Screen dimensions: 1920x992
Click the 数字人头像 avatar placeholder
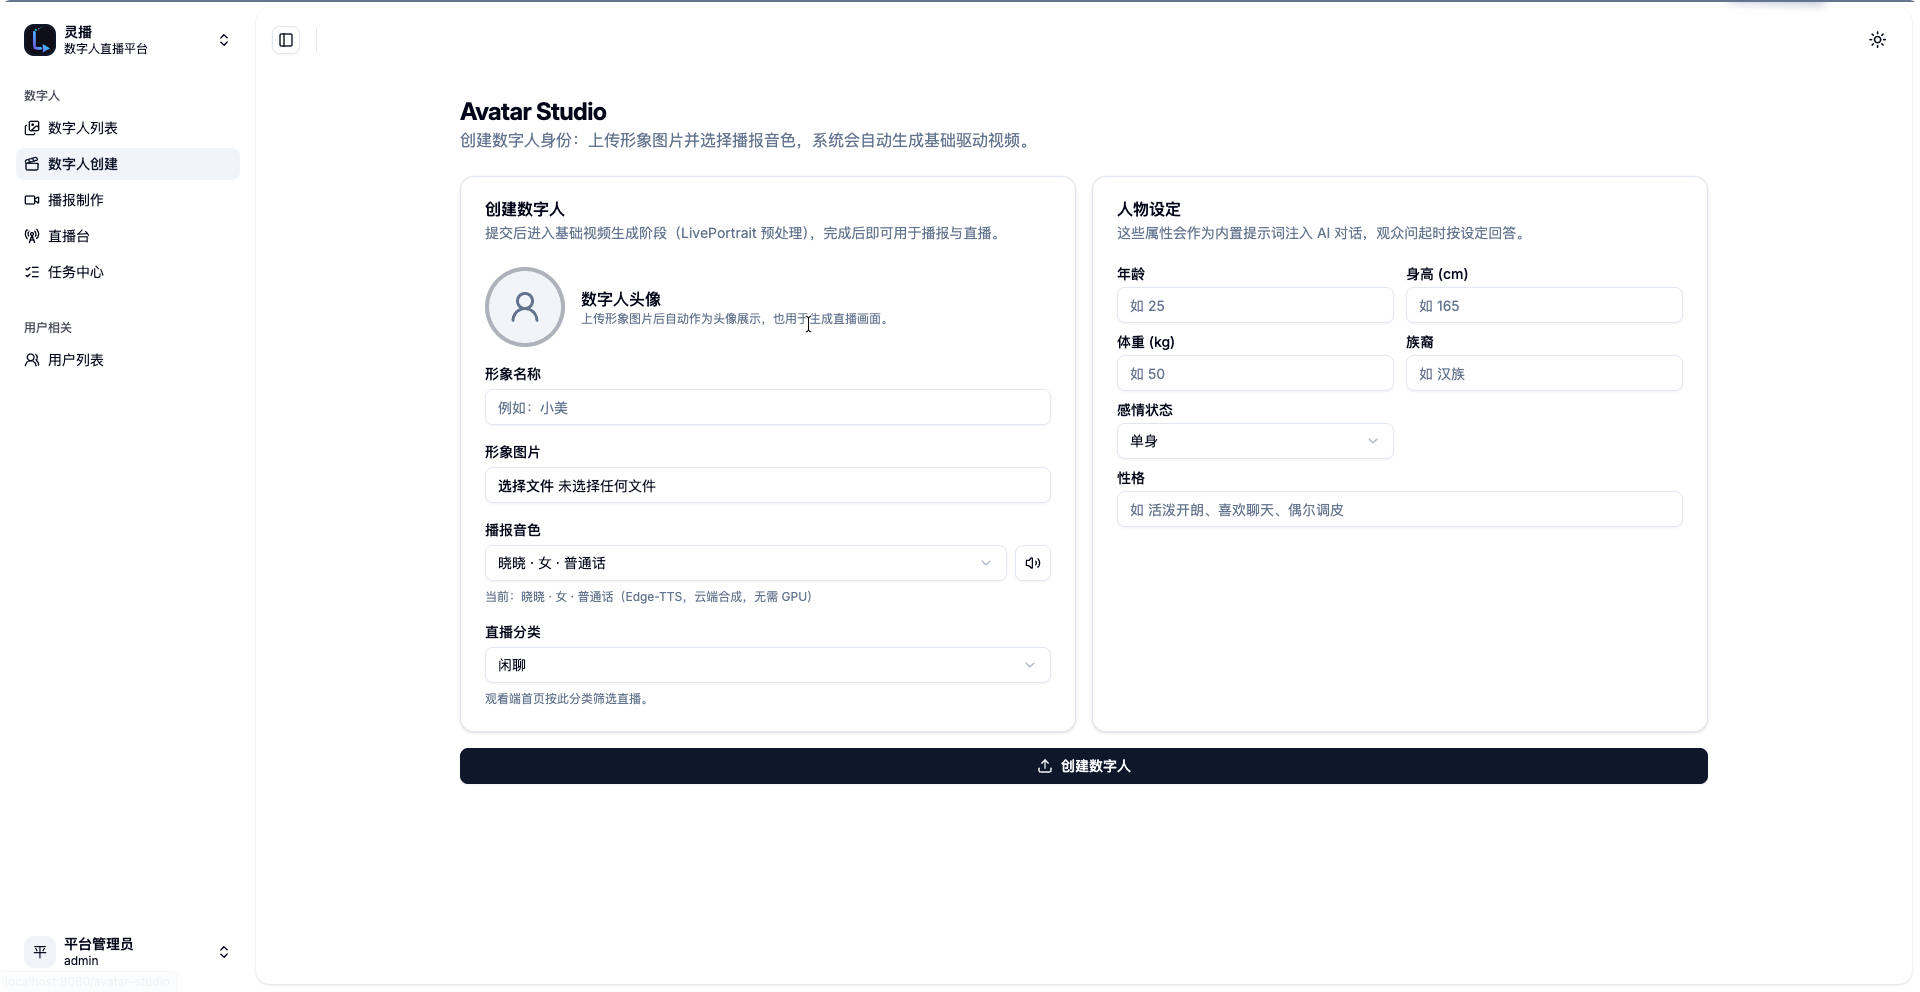pyautogui.click(x=525, y=307)
